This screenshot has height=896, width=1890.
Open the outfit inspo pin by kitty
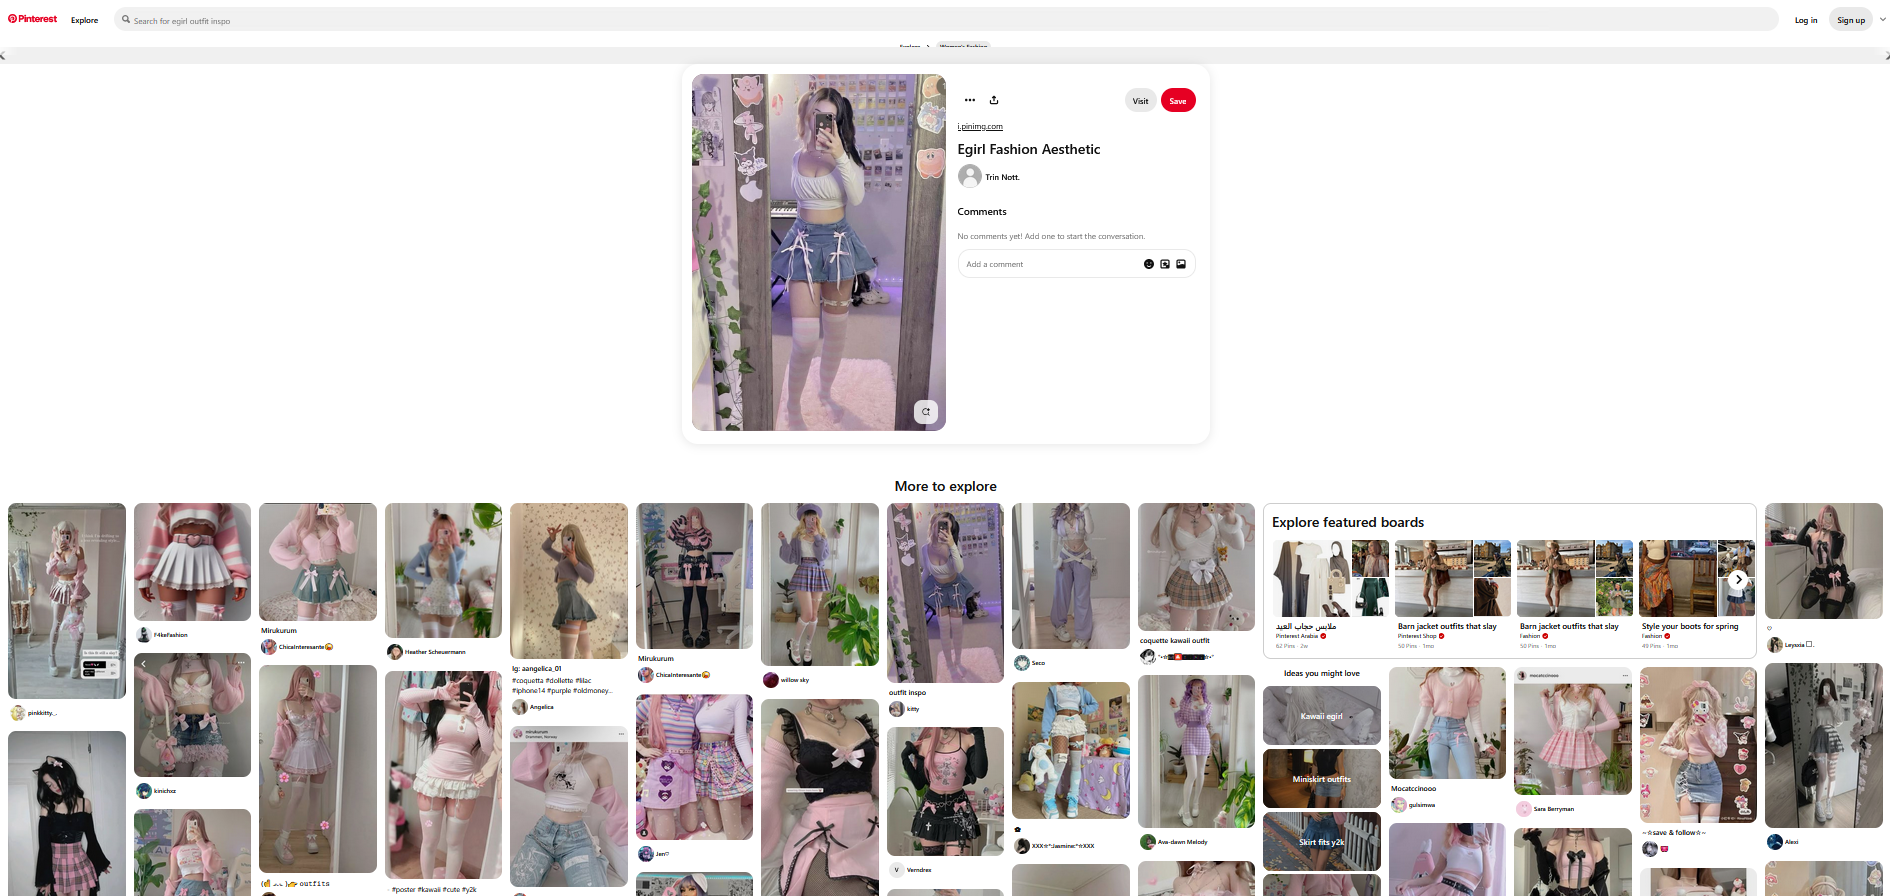(945, 593)
